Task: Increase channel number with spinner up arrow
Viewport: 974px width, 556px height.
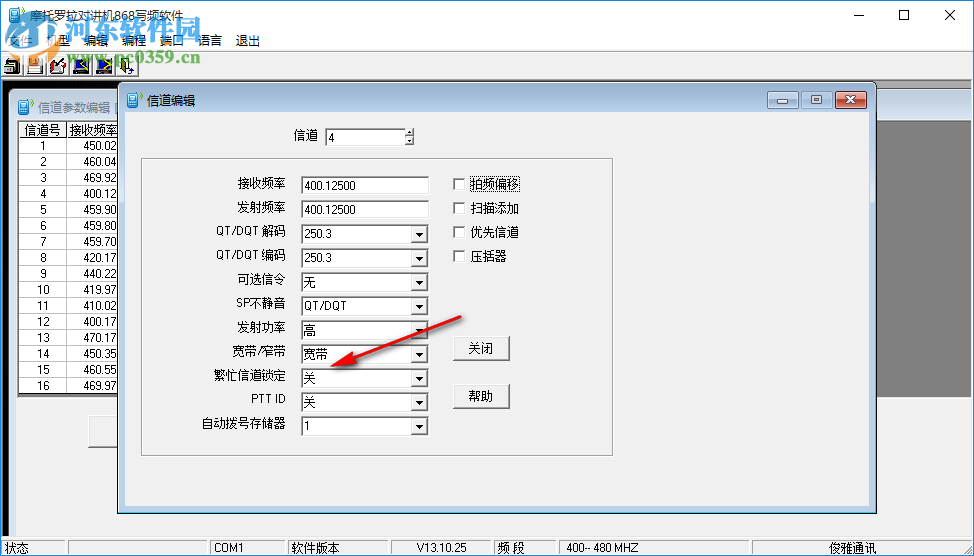Action: click(x=409, y=132)
